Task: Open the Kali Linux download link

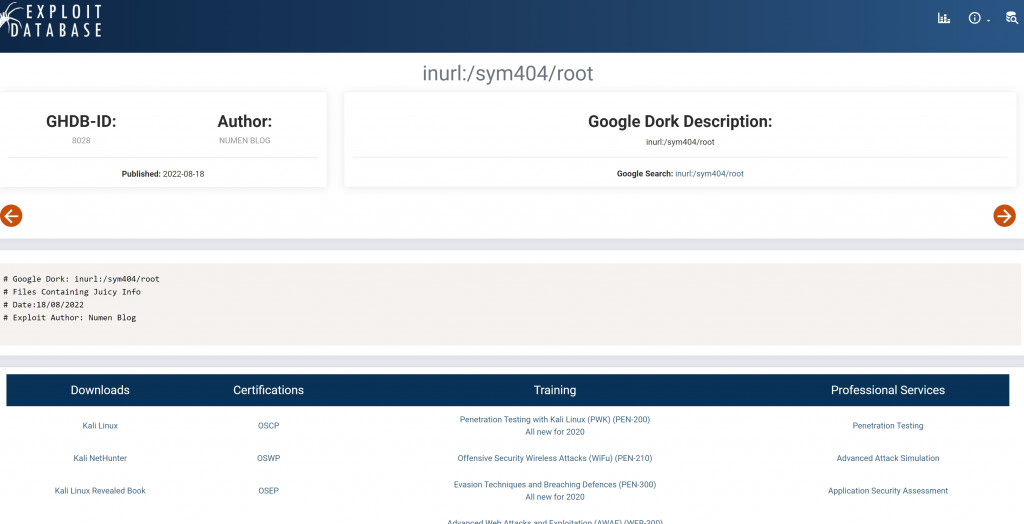Action: [100, 425]
